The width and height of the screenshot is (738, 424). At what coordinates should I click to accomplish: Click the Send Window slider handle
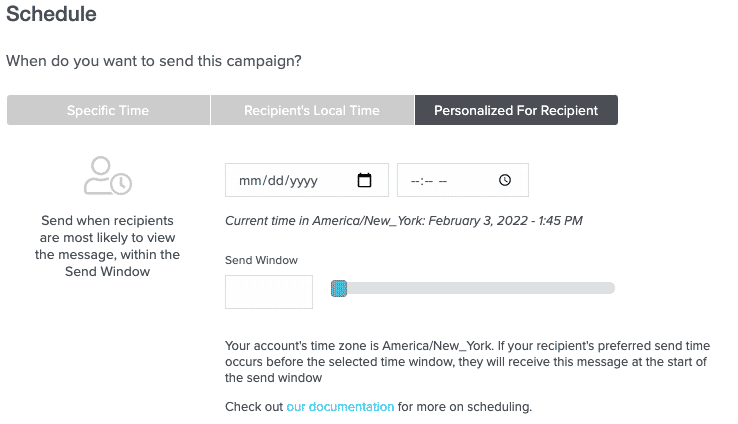[x=339, y=289]
